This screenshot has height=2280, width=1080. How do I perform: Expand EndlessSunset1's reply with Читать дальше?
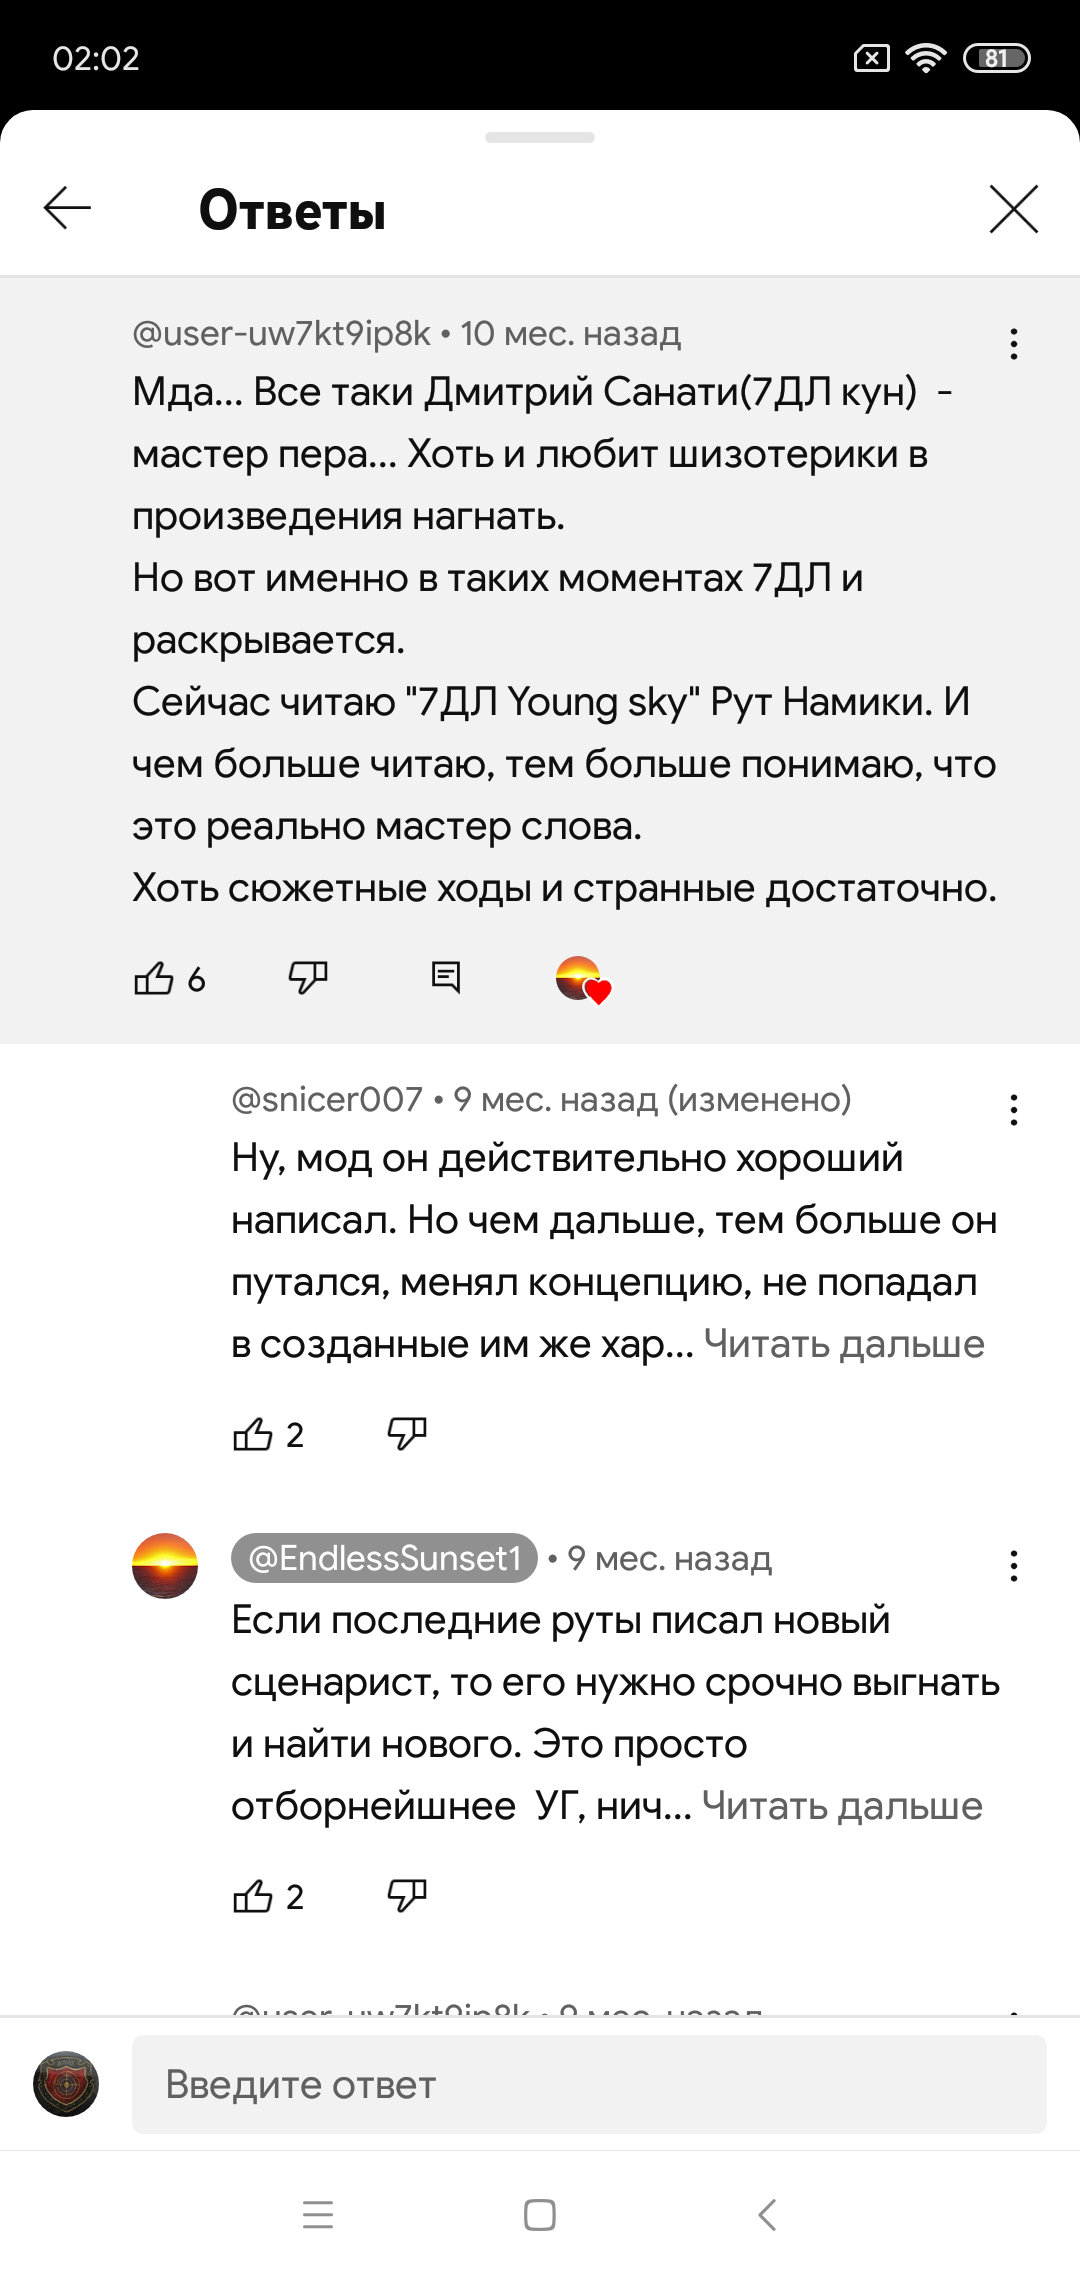(842, 1806)
